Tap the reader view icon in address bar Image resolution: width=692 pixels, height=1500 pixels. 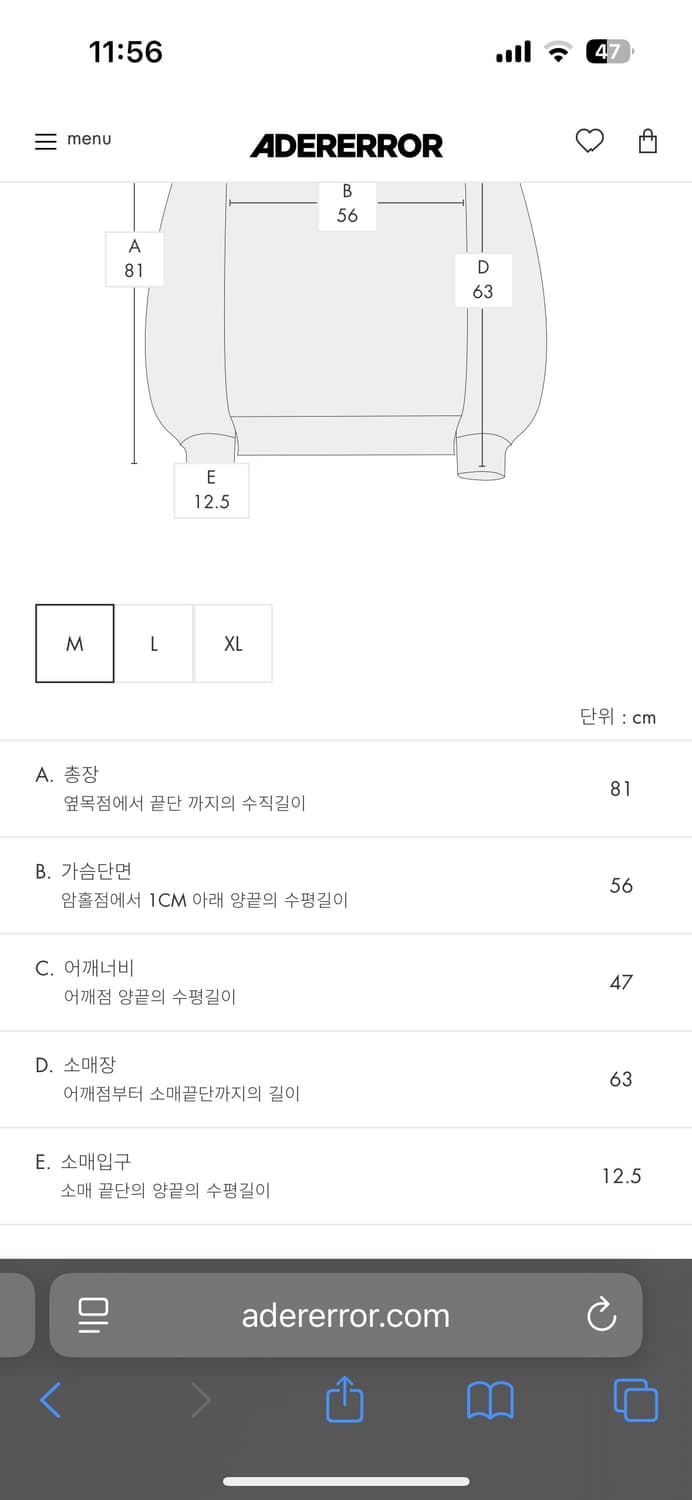pyautogui.click(x=93, y=1316)
